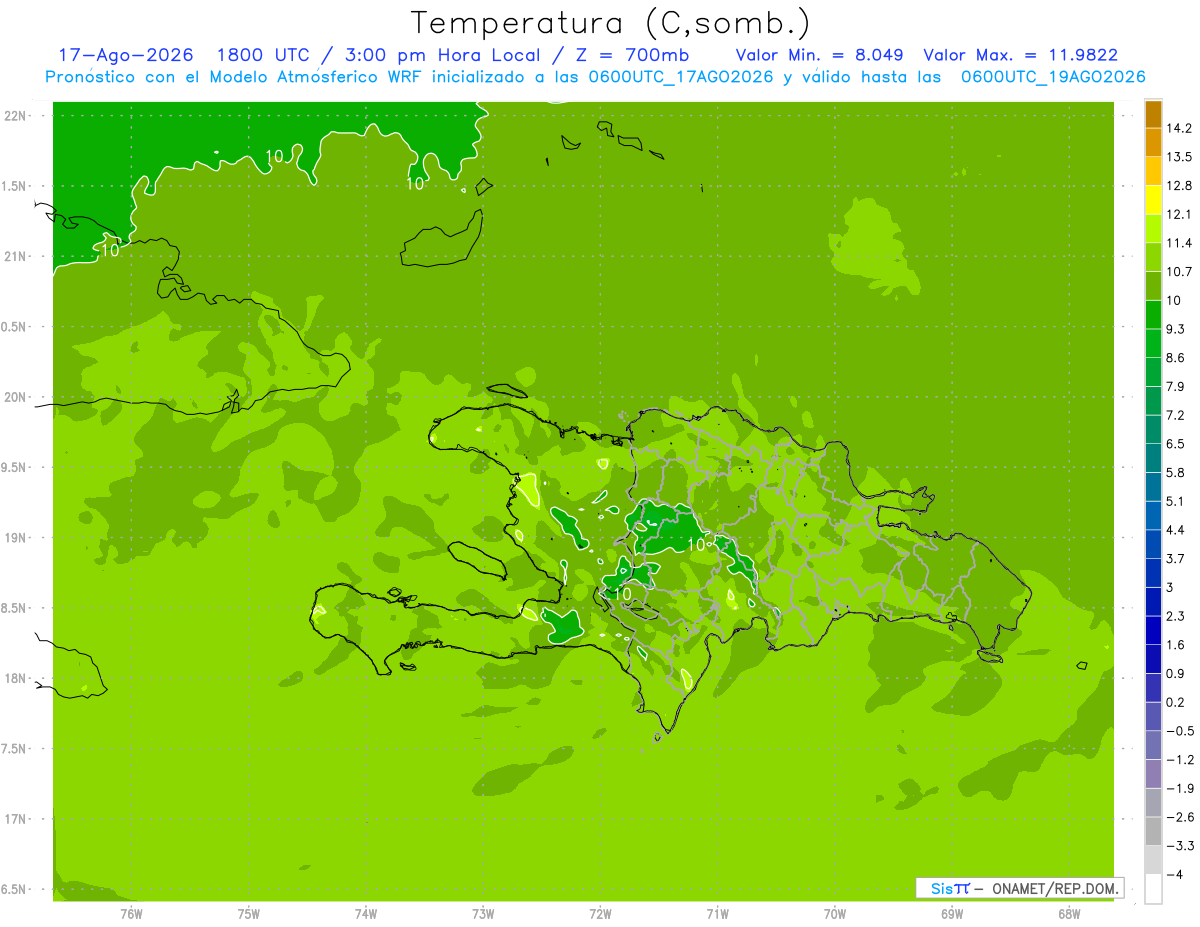The width and height of the screenshot is (1200, 927).
Task: Click the "17N" latitude label
Action: [x=15, y=819]
